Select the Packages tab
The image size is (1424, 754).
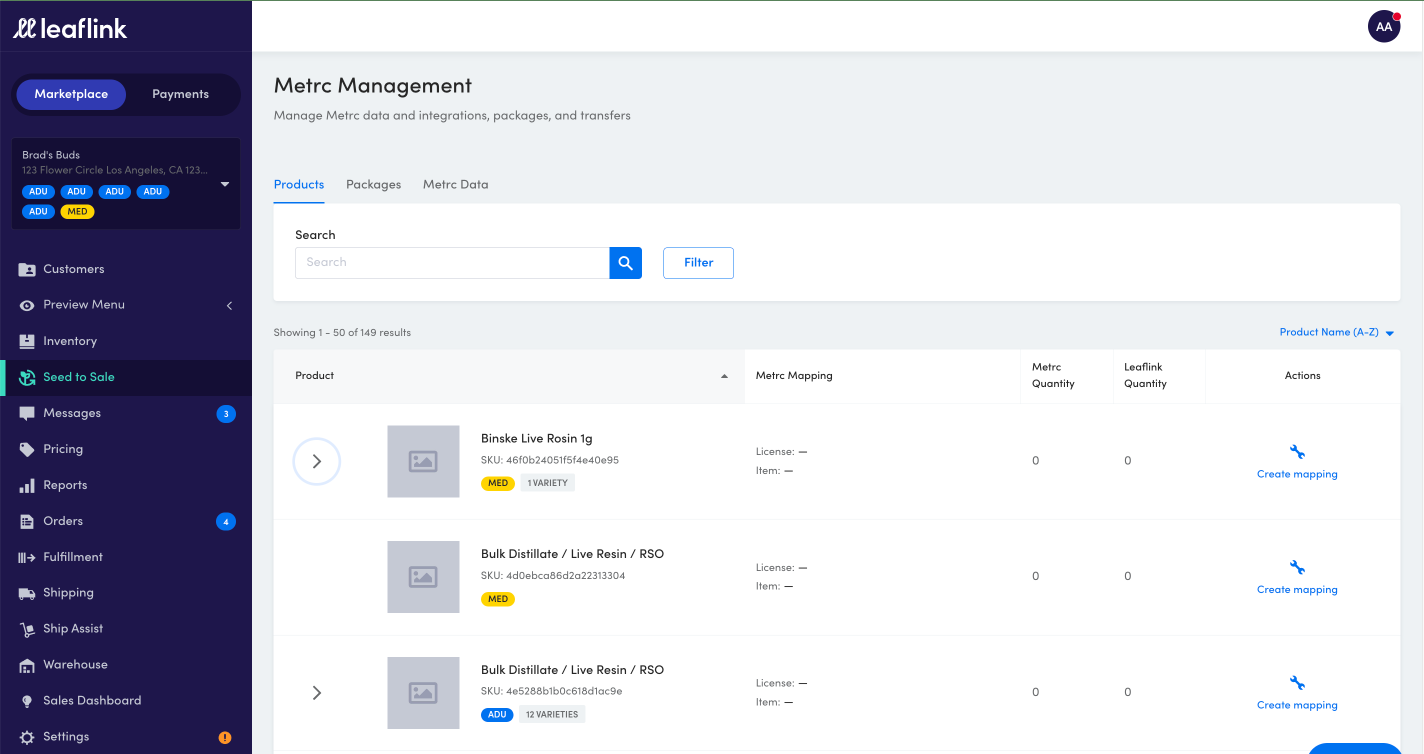coord(373,184)
